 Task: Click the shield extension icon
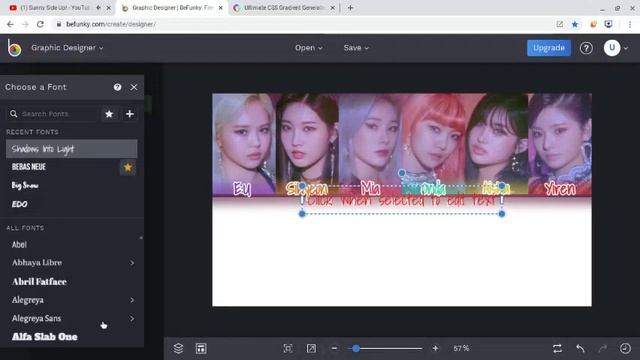pos(608,24)
